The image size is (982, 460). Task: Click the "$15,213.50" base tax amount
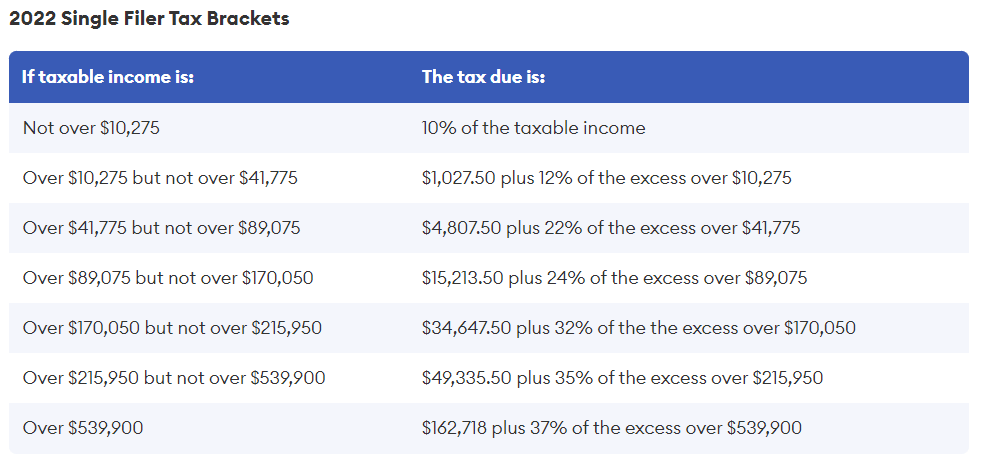(x=462, y=278)
